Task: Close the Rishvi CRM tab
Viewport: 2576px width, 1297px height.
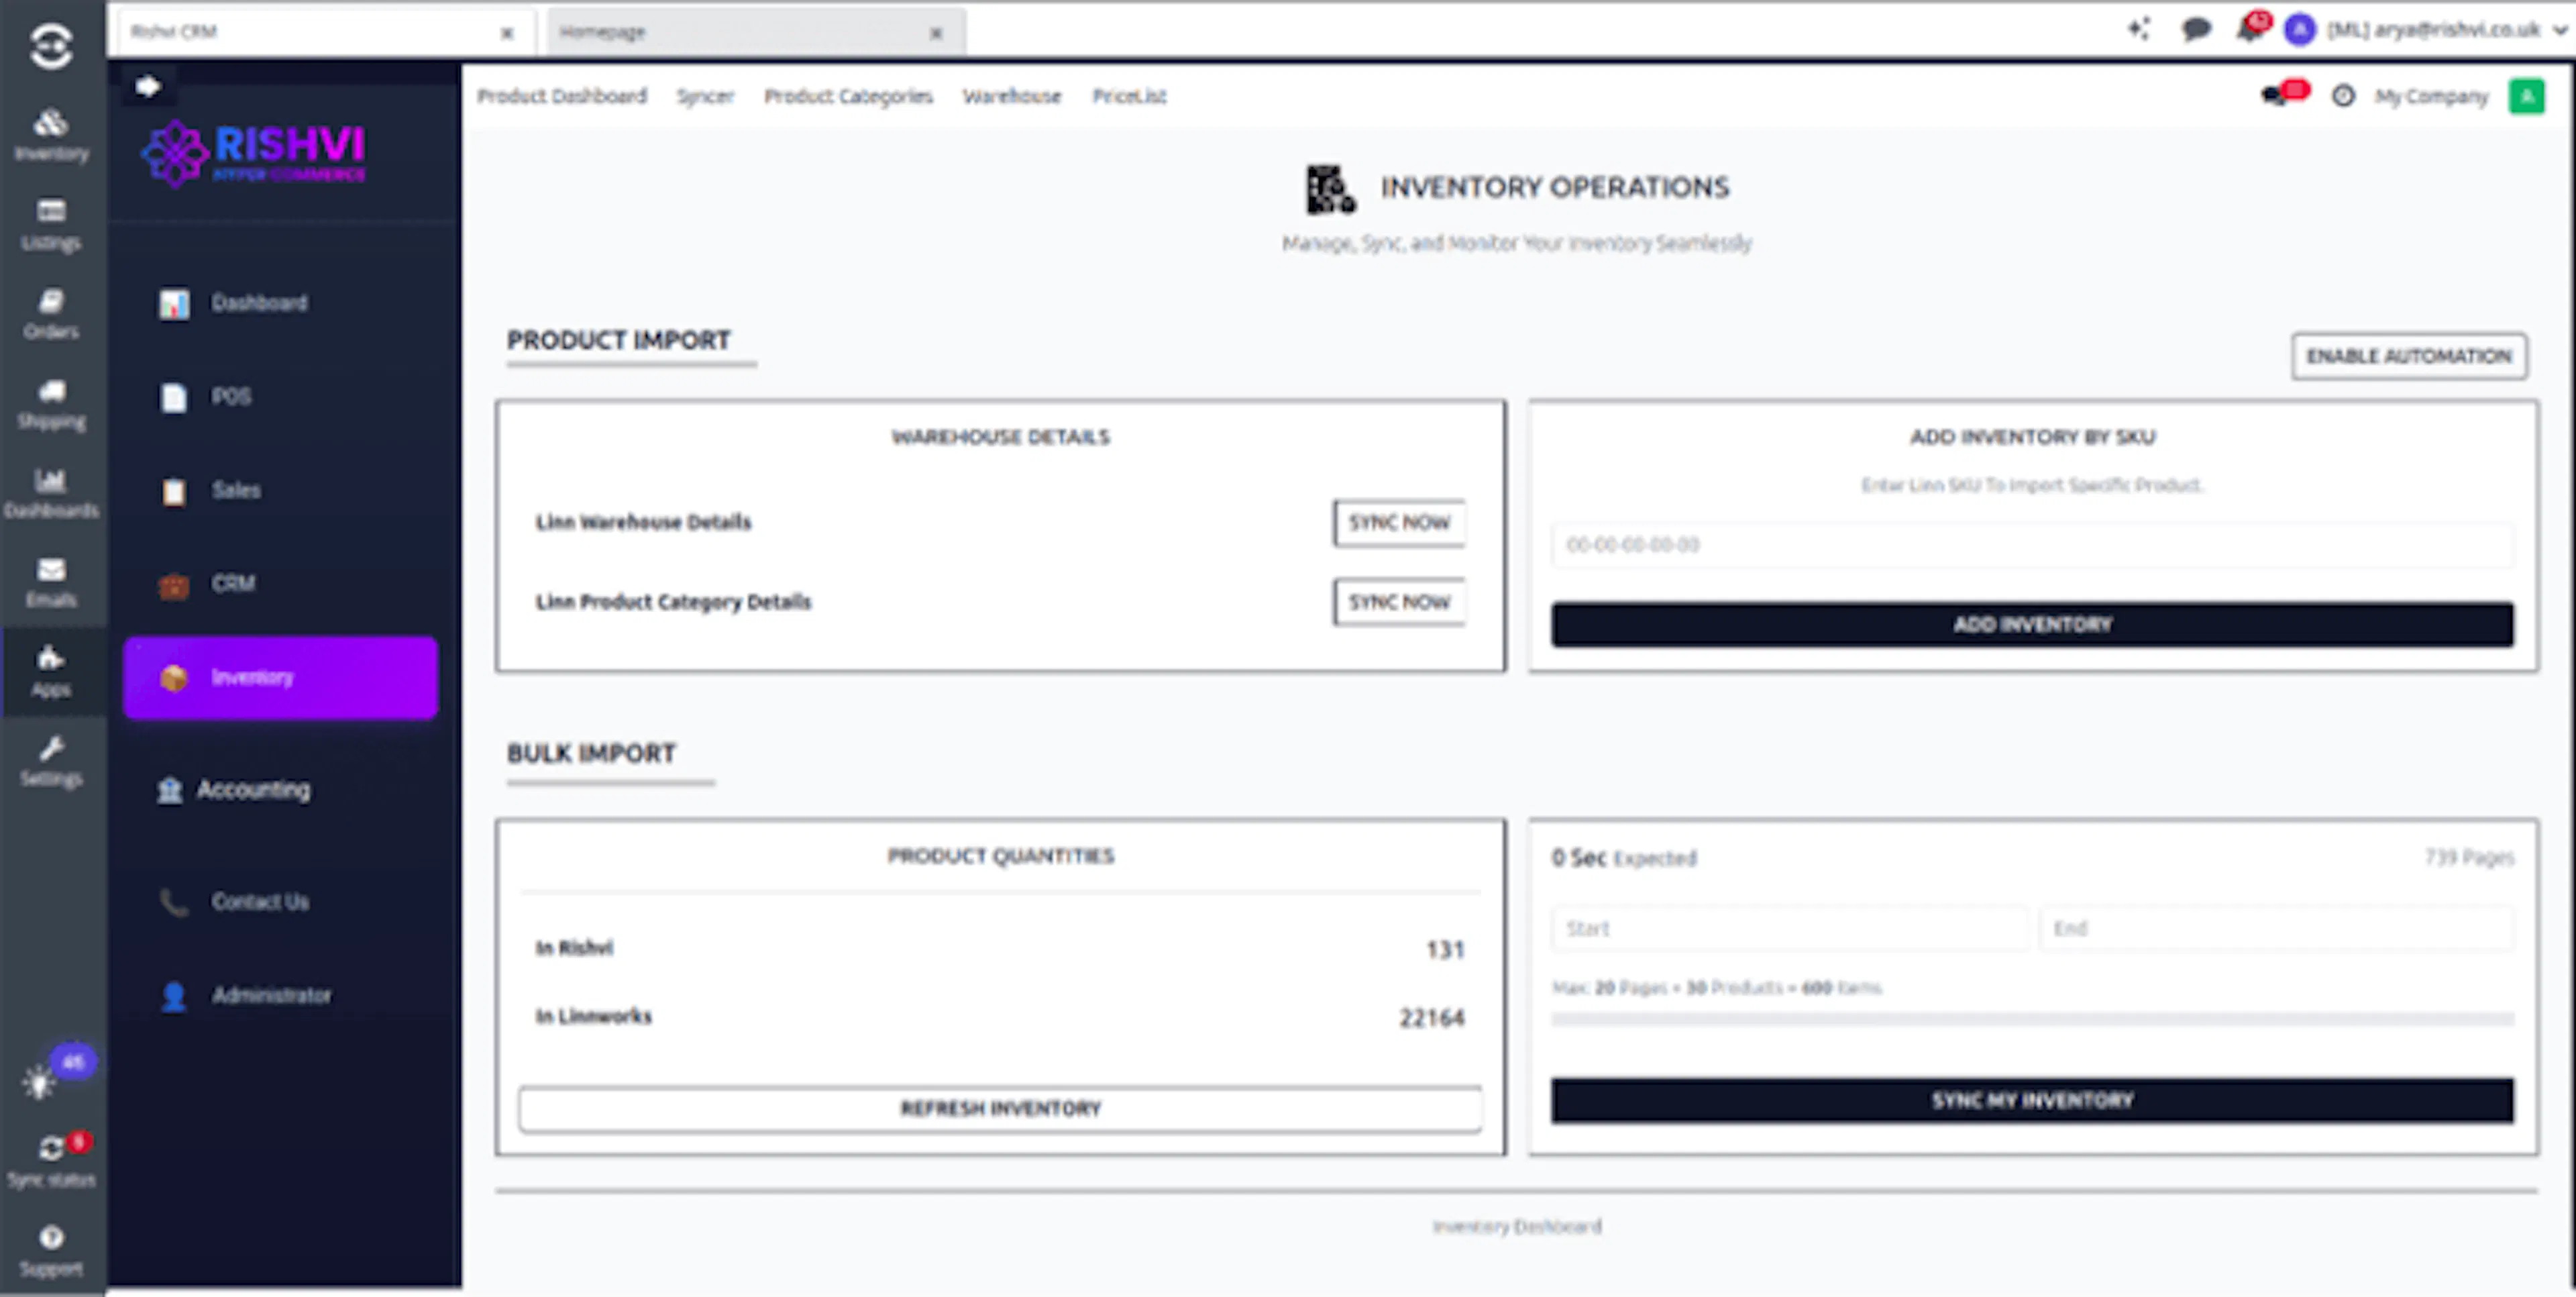Action: pyautogui.click(x=507, y=33)
